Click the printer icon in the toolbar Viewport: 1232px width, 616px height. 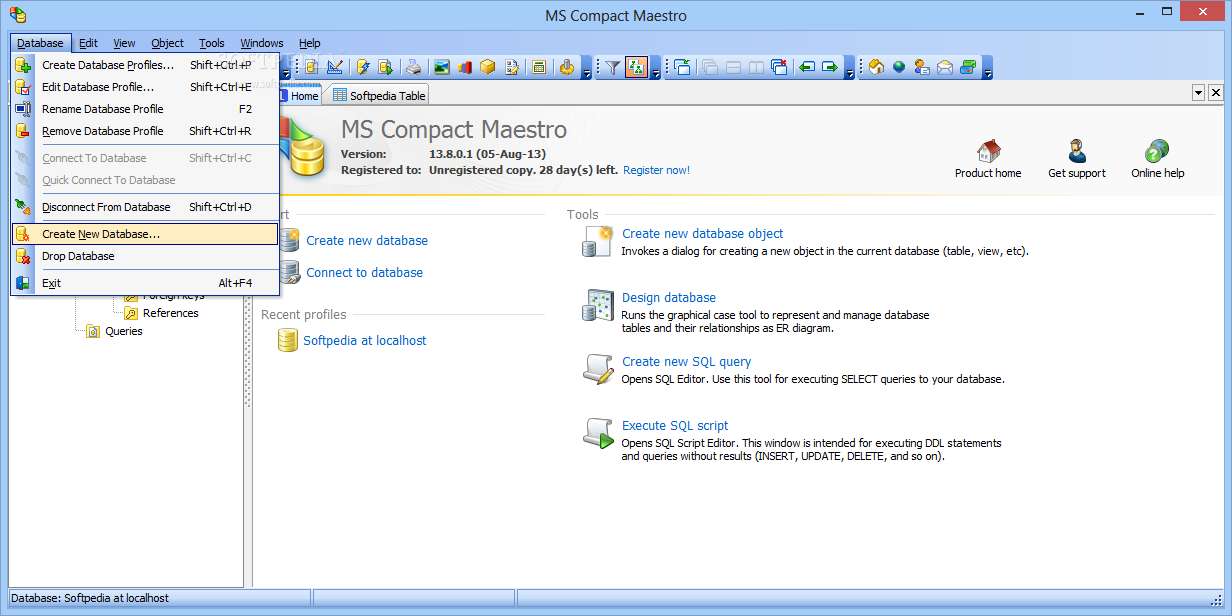(414, 67)
